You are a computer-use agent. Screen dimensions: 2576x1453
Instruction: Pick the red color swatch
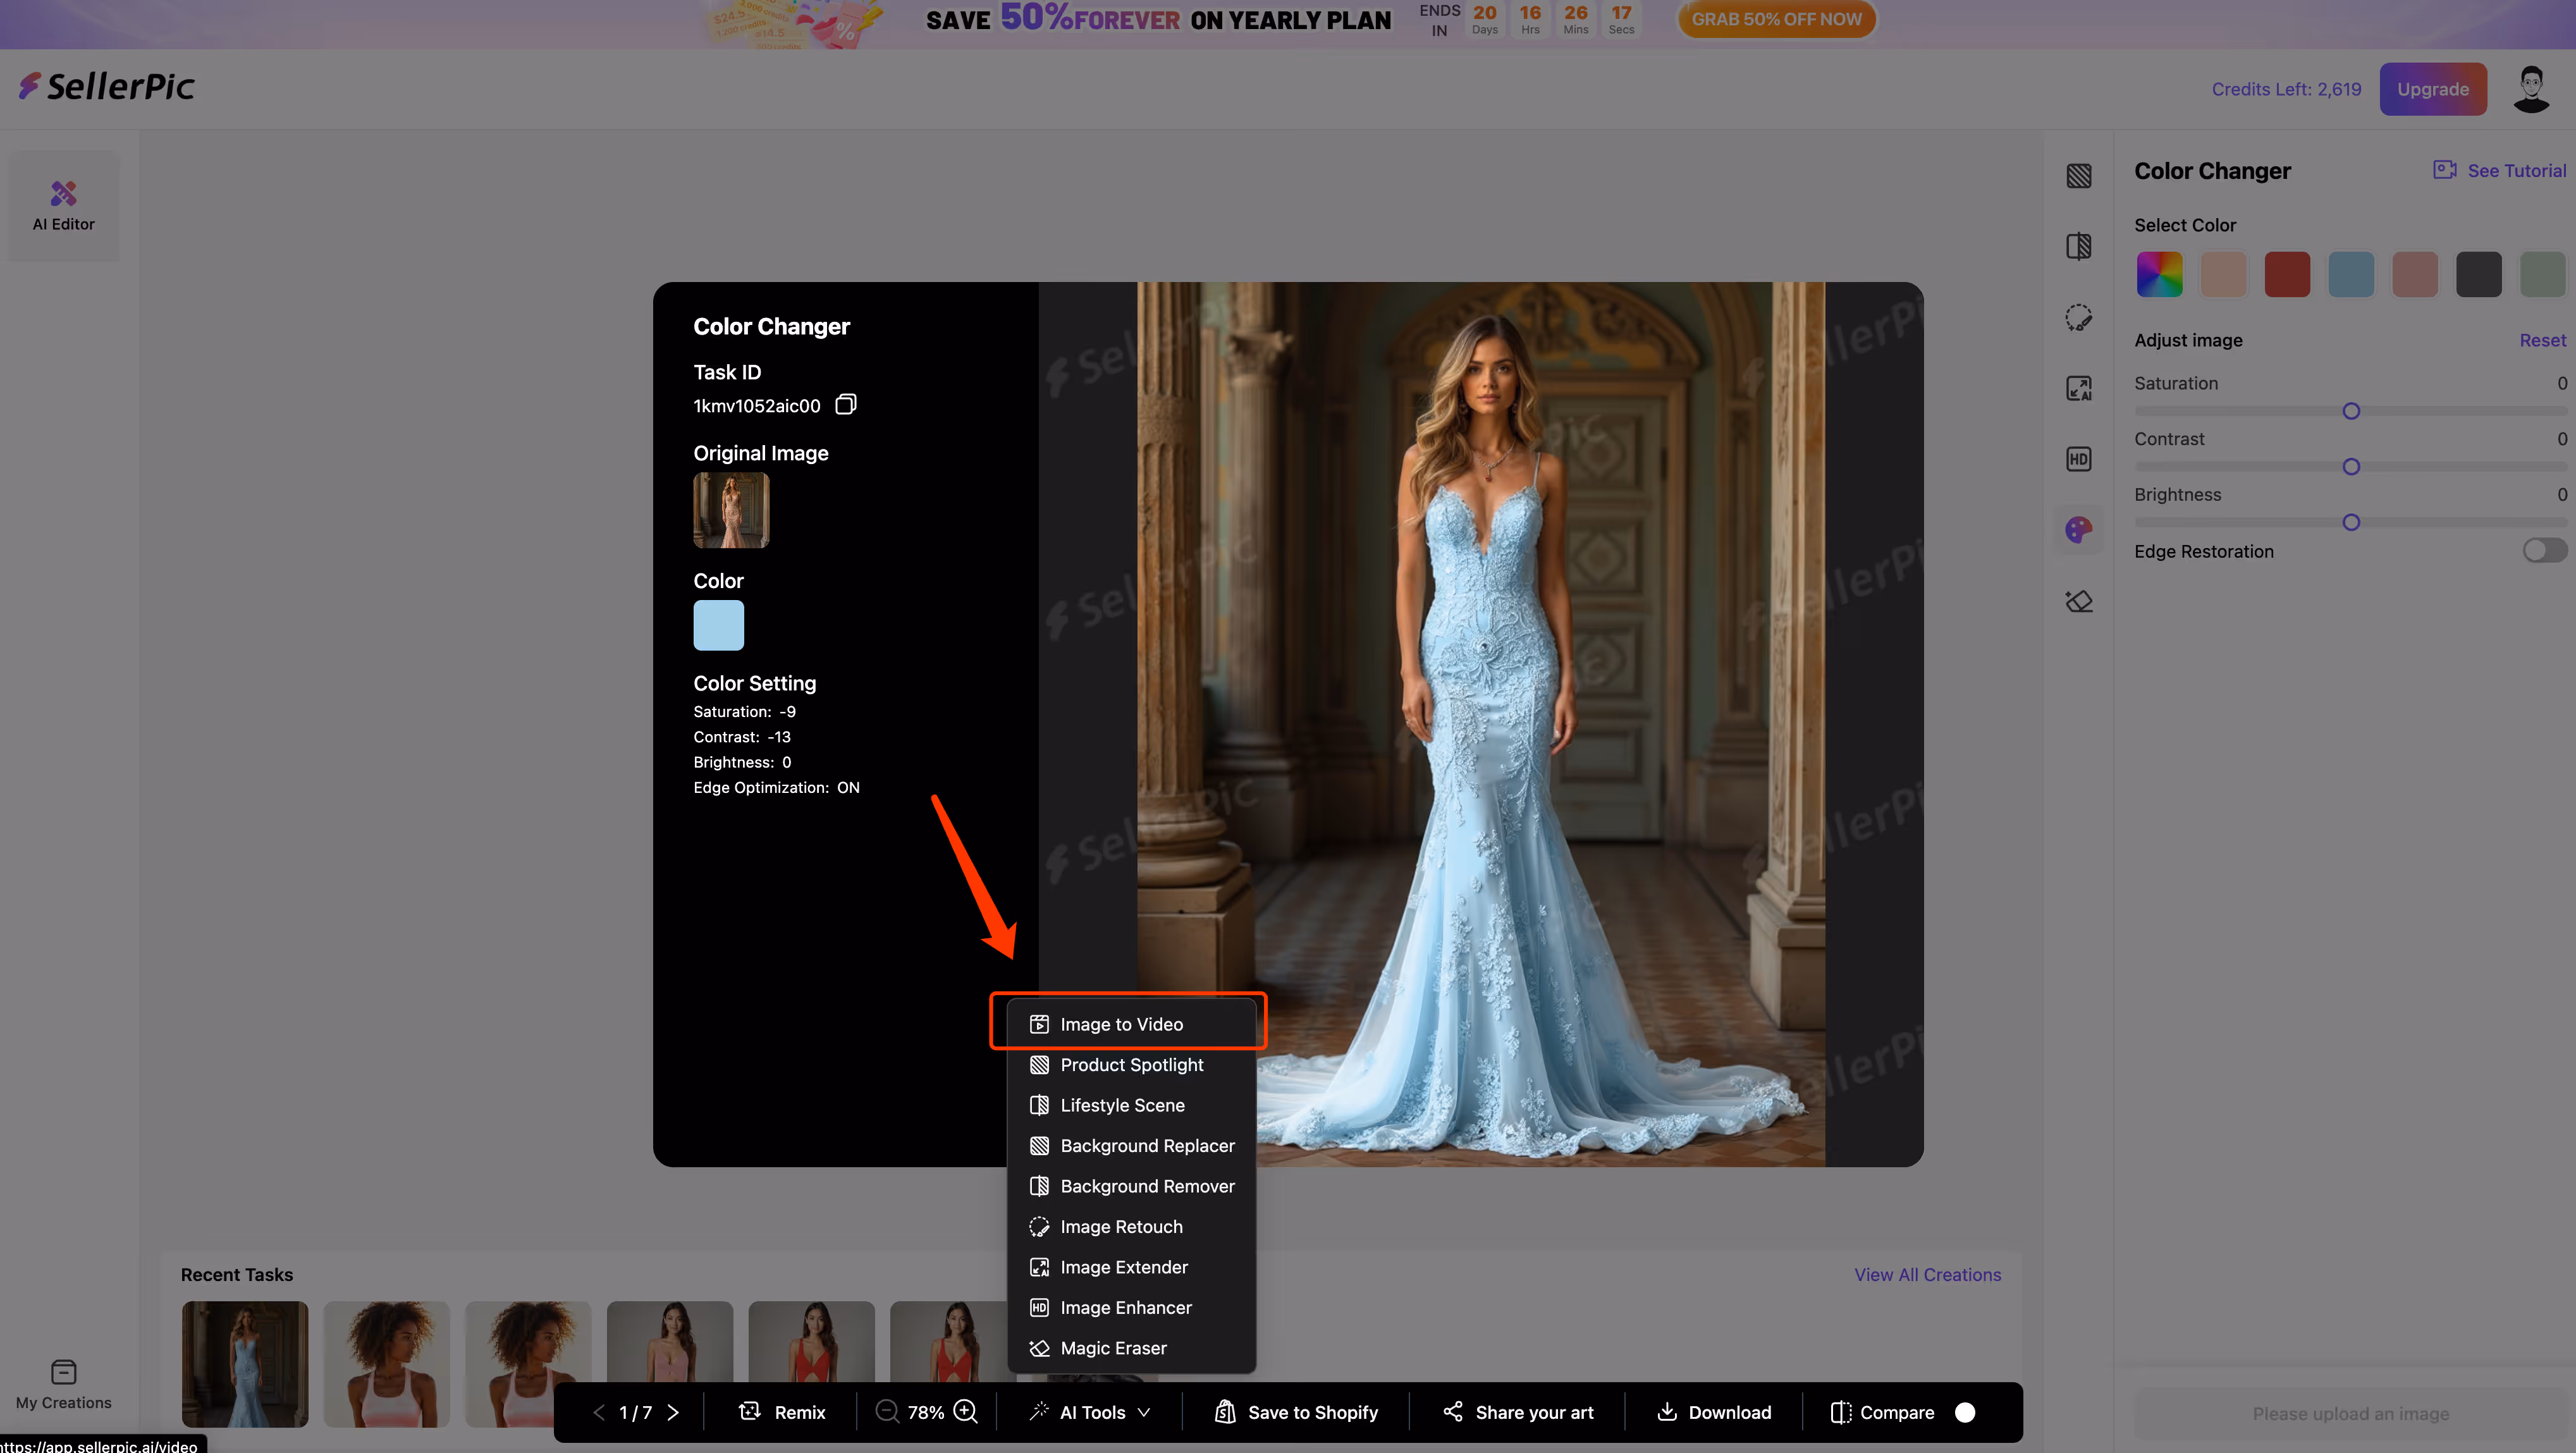(x=2286, y=275)
